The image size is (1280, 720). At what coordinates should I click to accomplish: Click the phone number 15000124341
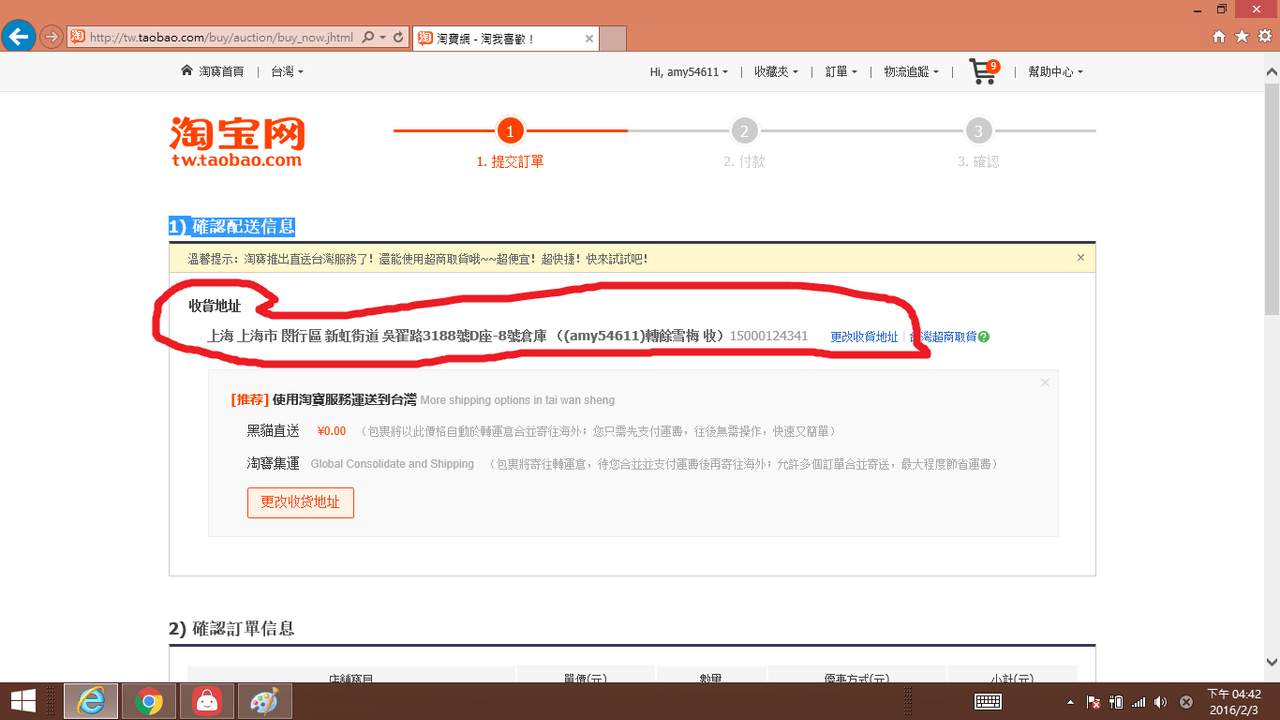point(769,336)
